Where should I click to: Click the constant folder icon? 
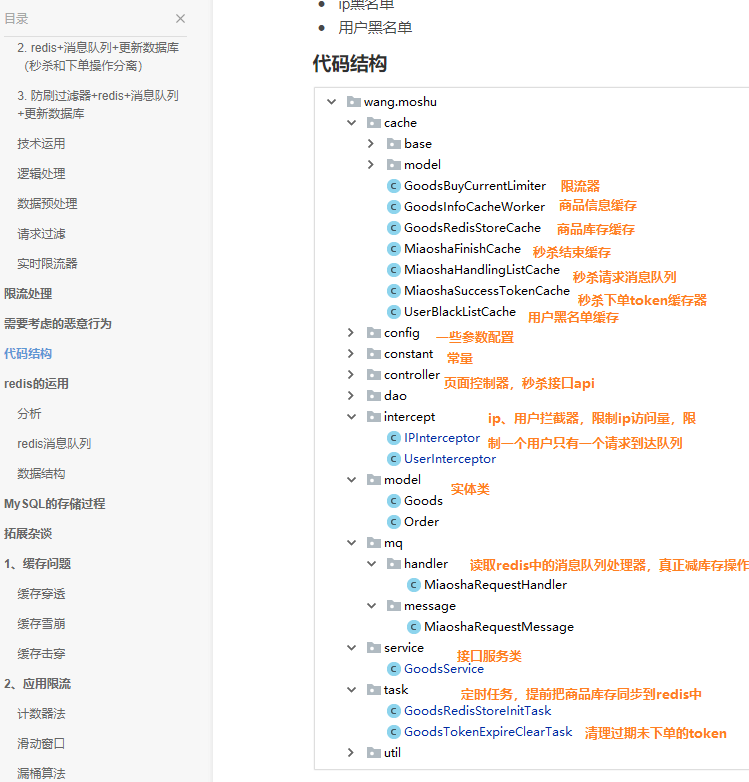pyautogui.click(x=374, y=354)
